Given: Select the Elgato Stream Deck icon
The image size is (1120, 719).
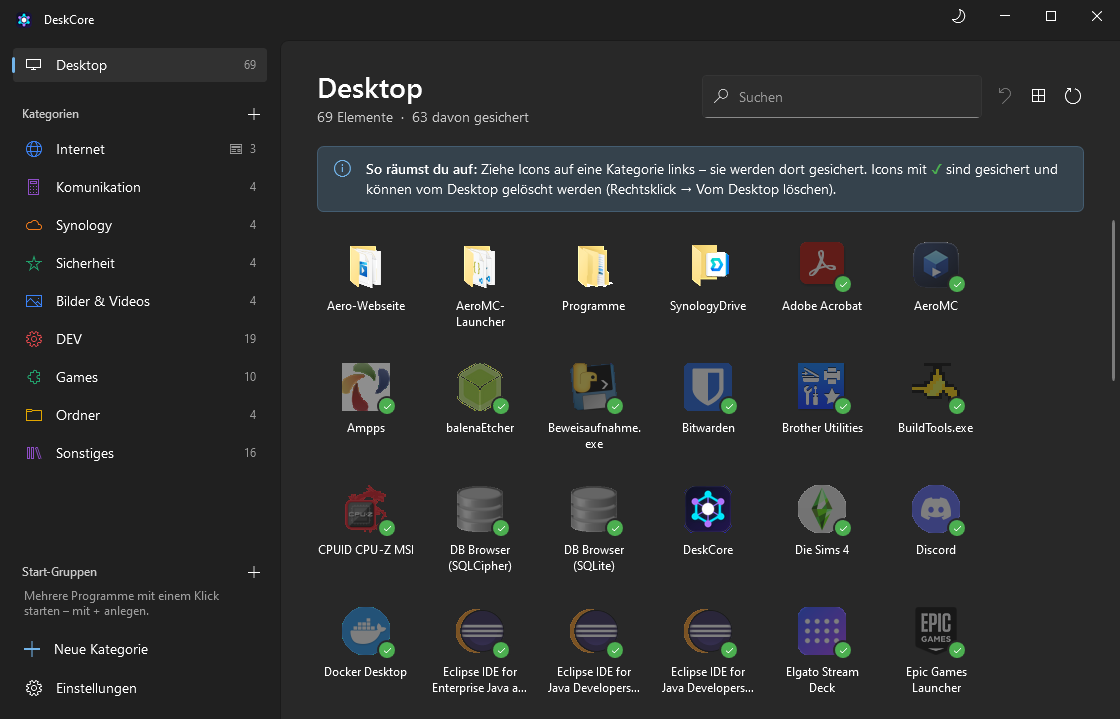Looking at the screenshot, I should pos(821,632).
